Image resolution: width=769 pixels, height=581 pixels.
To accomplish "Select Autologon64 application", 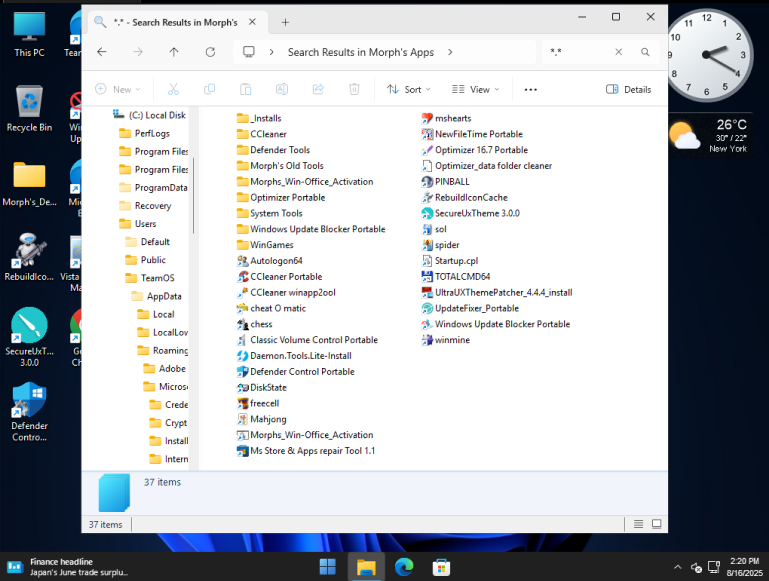I will [x=269, y=261].
